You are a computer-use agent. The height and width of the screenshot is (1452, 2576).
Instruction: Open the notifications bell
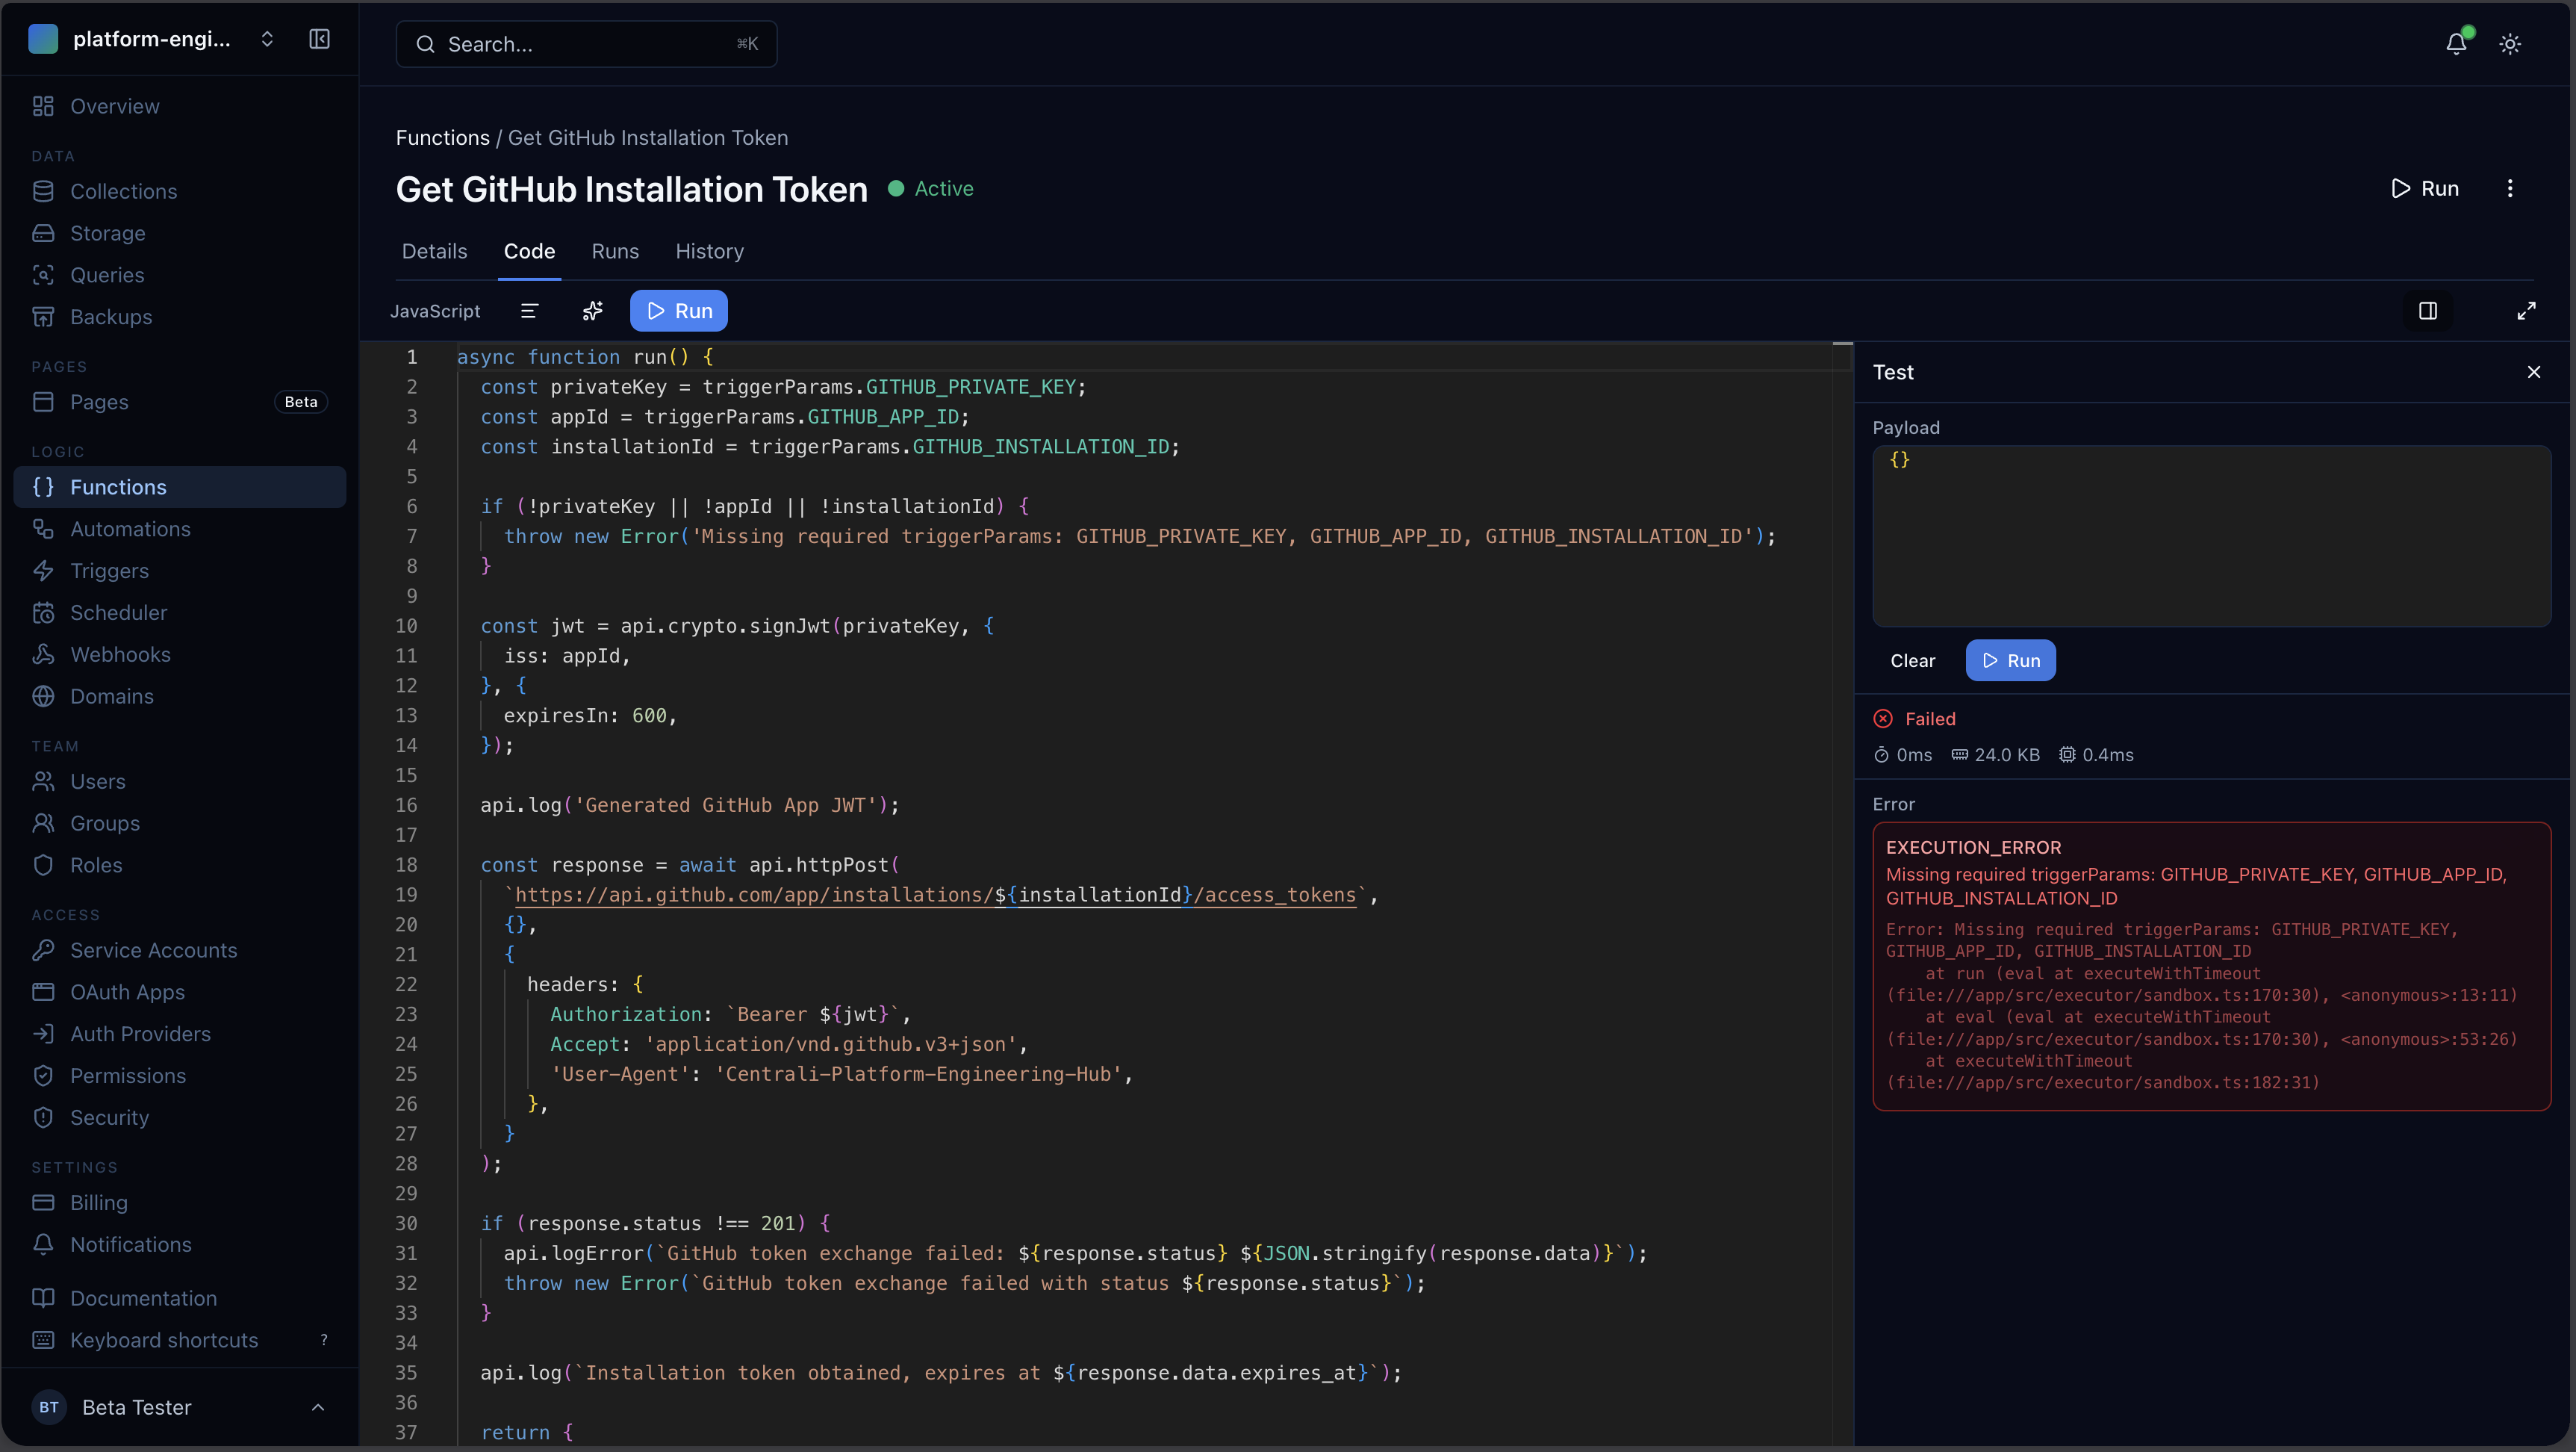tap(2456, 44)
